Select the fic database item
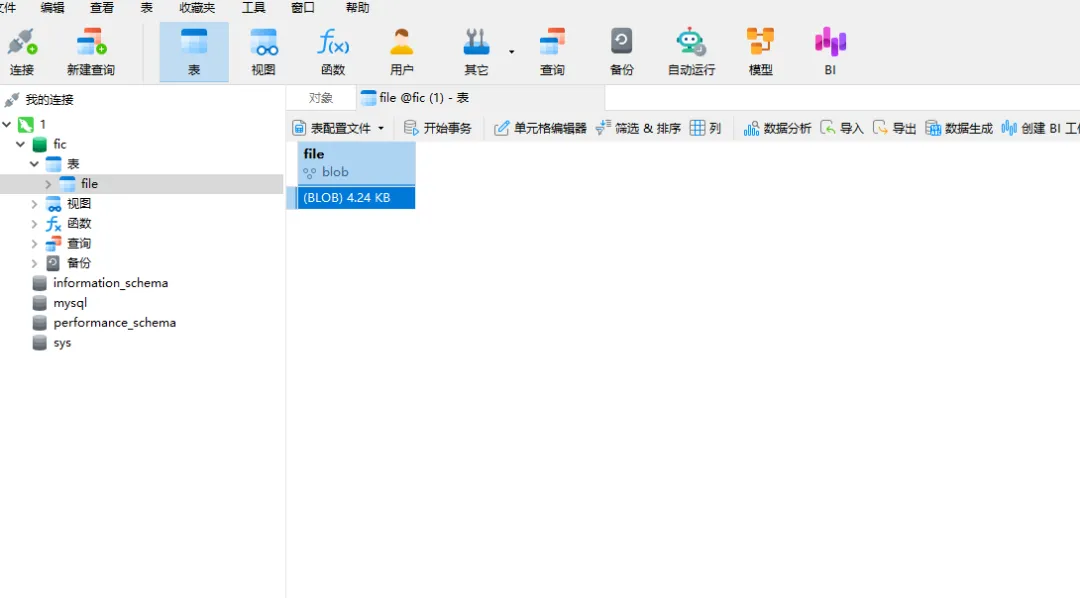The image size is (1080, 598). [x=59, y=144]
